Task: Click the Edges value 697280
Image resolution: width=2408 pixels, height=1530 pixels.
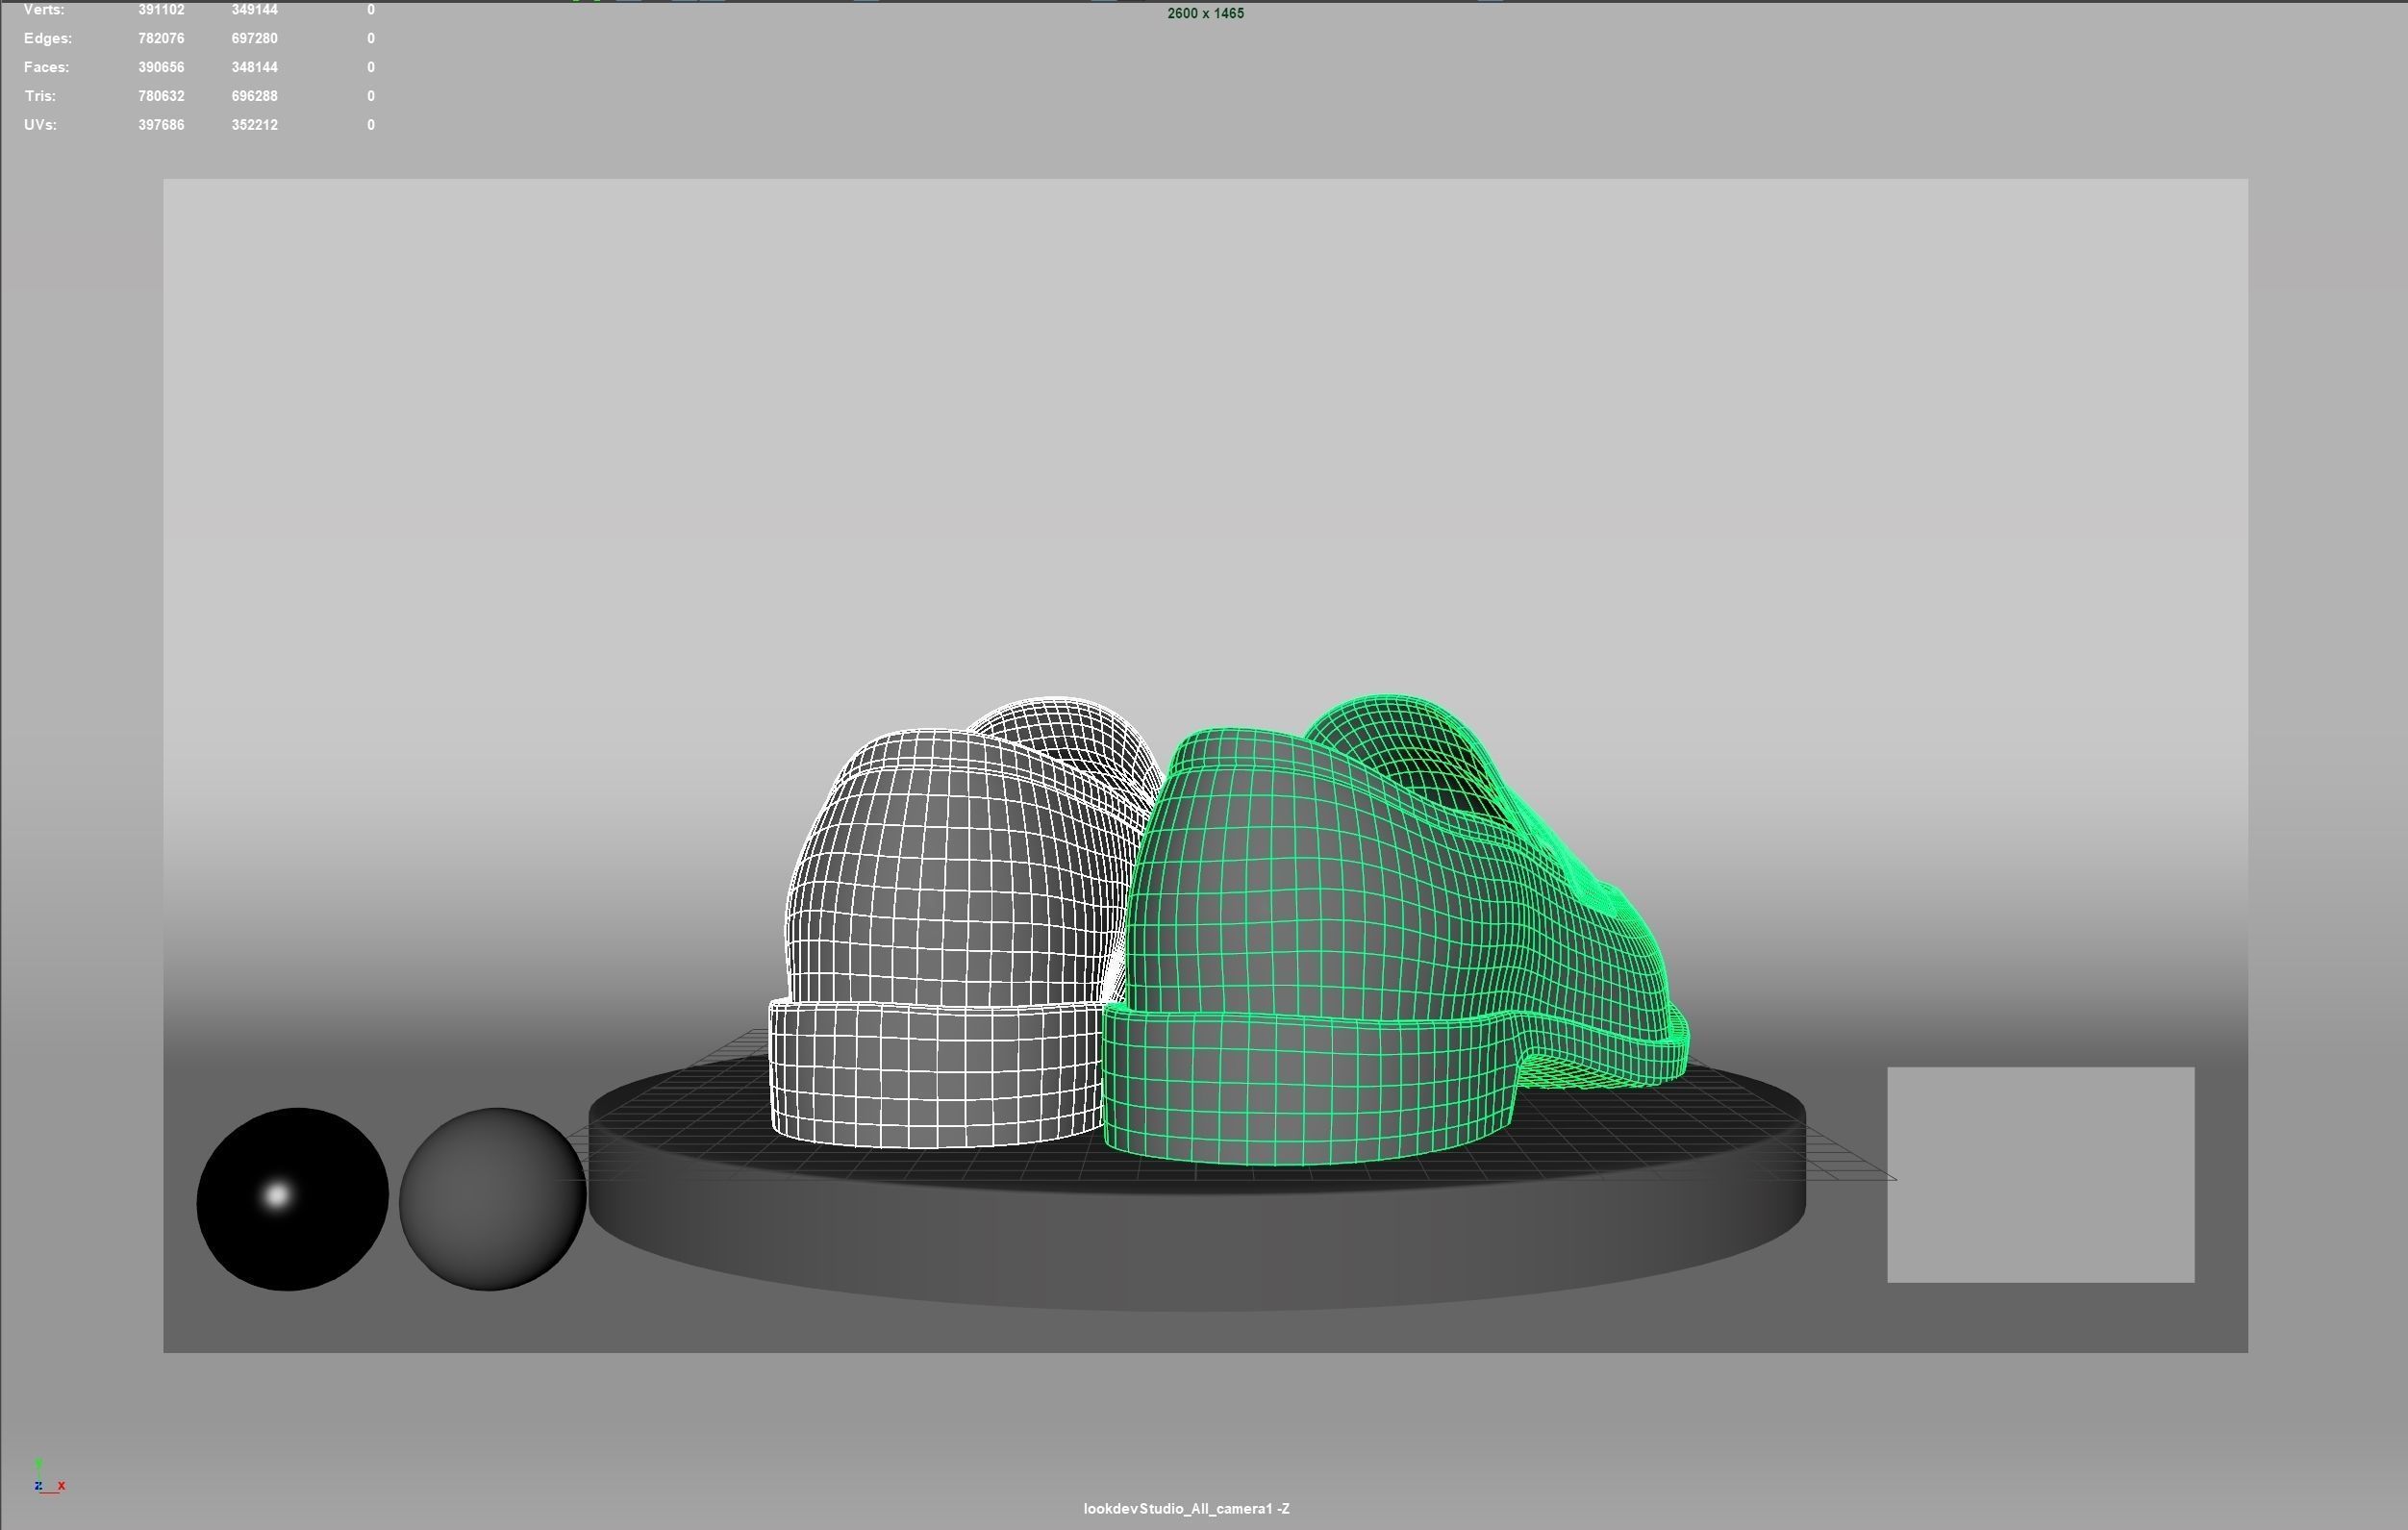Action: point(254,38)
